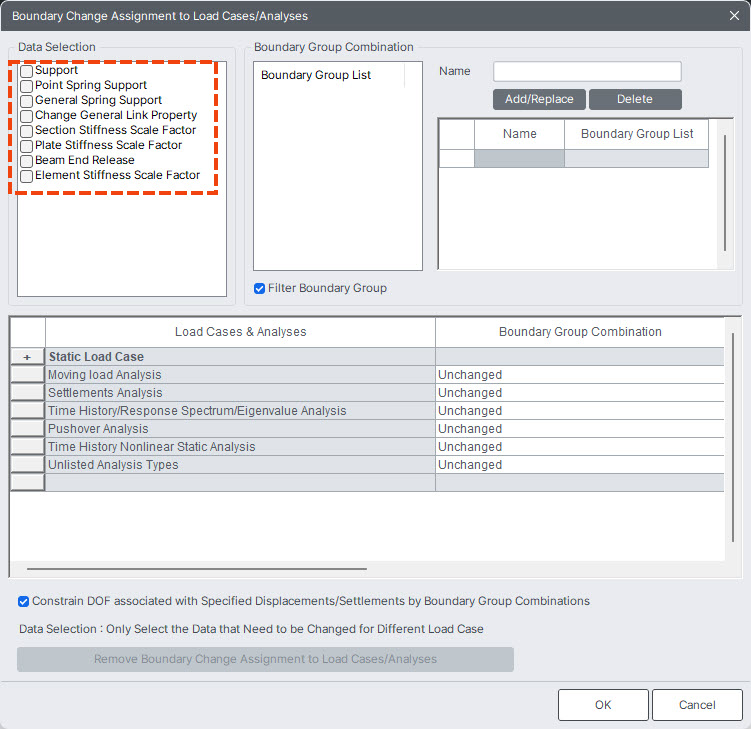This screenshot has height=729, width=751.
Task: Uncheck the Filter Boundary Group option
Action: 260,288
